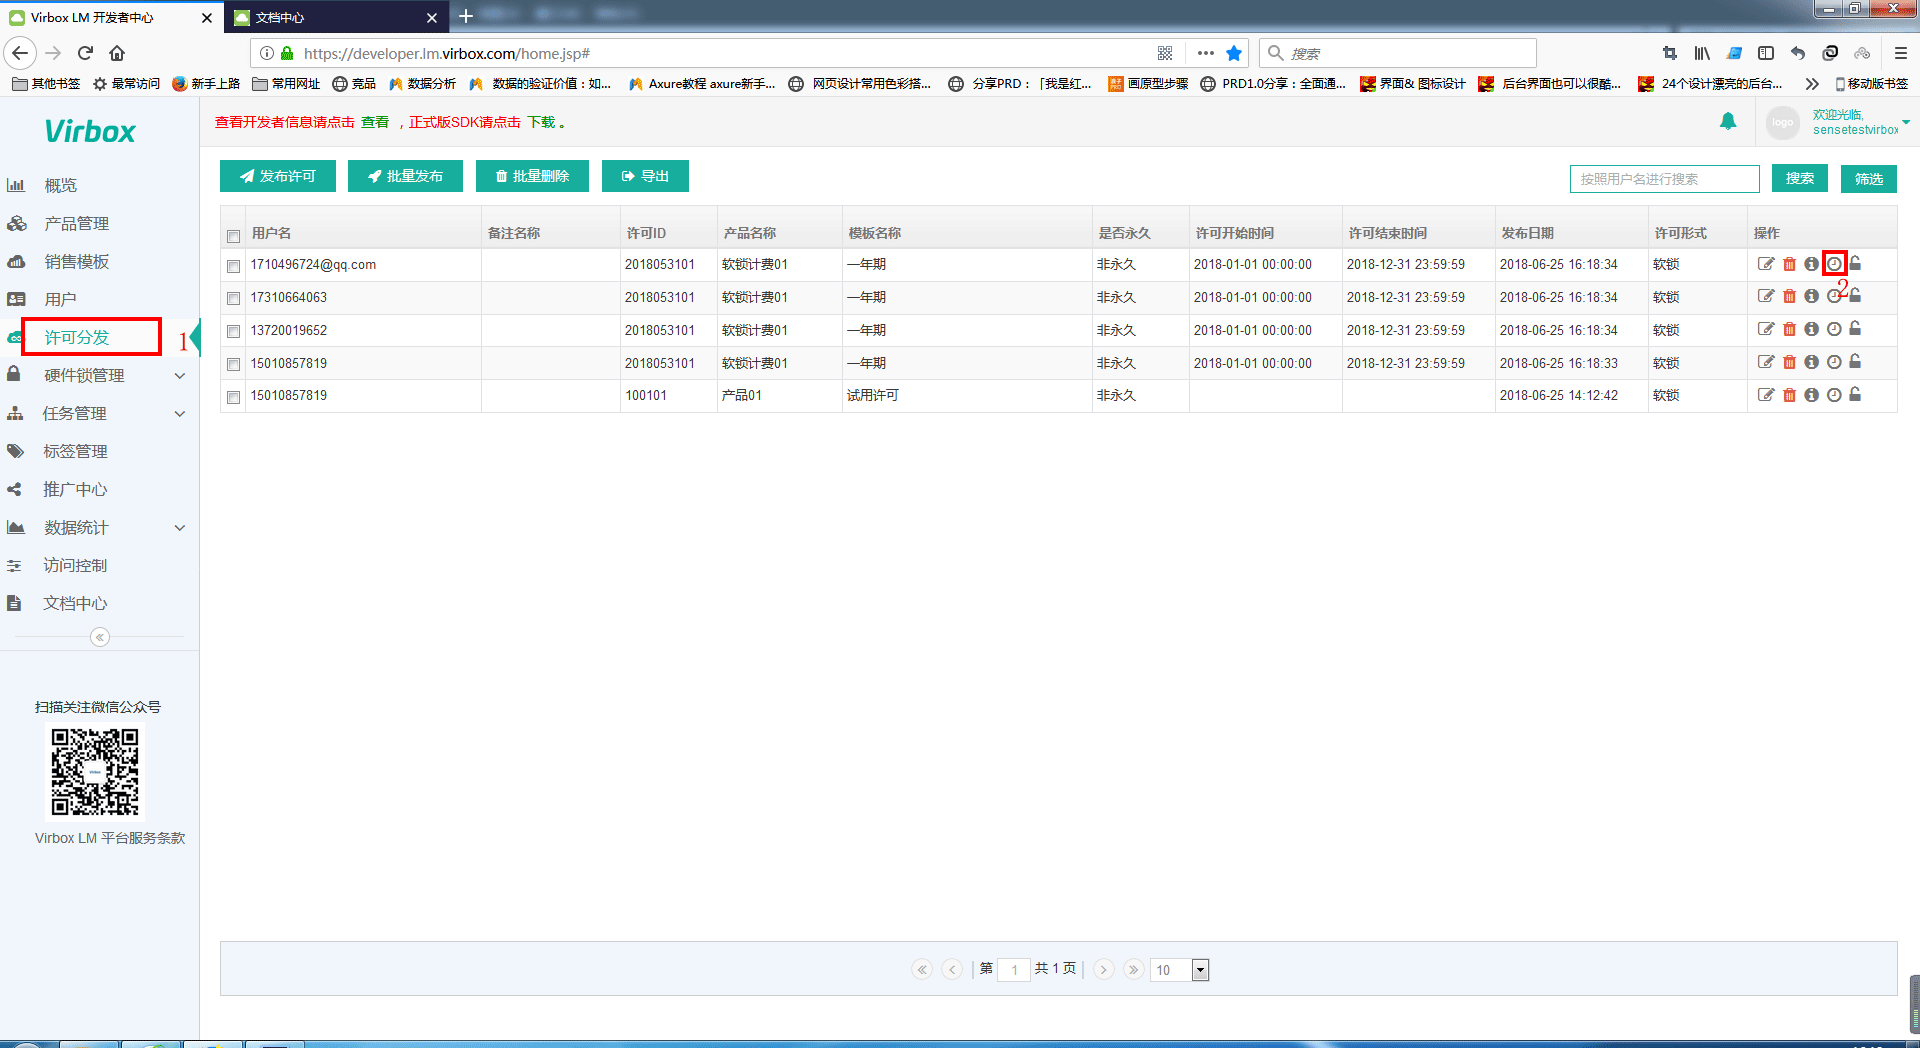Show info for 一年期 license of 15010857819
Viewport: 1920px width, 1048px height.
(1811, 362)
